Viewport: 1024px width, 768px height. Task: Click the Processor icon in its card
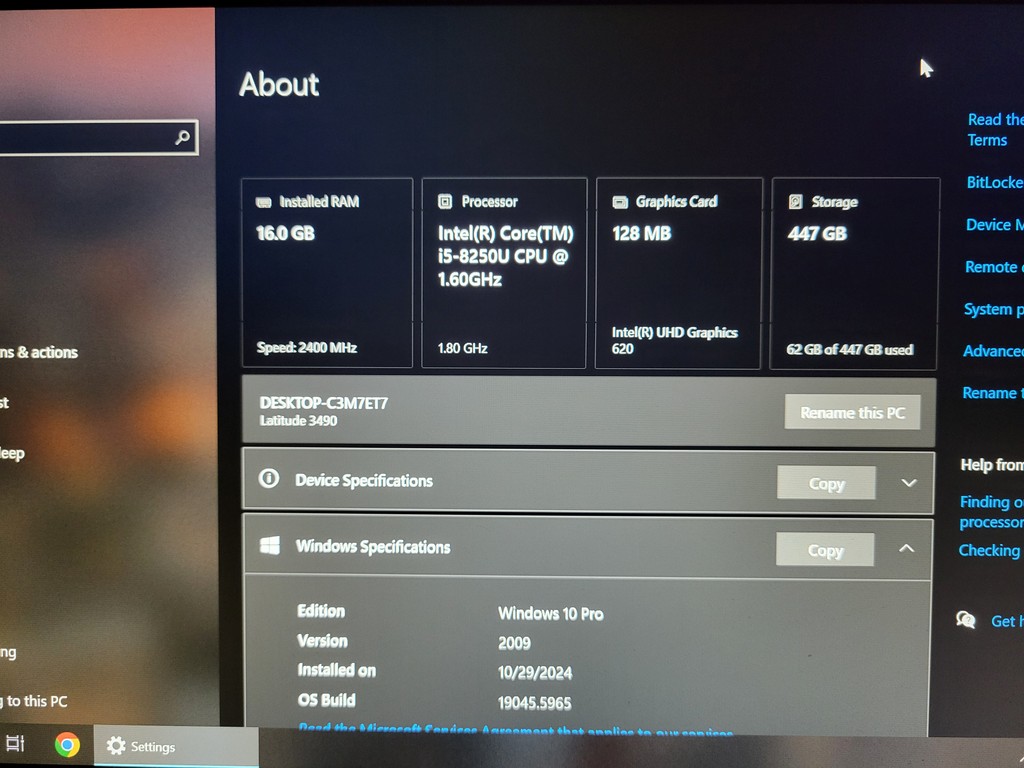pos(445,202)
